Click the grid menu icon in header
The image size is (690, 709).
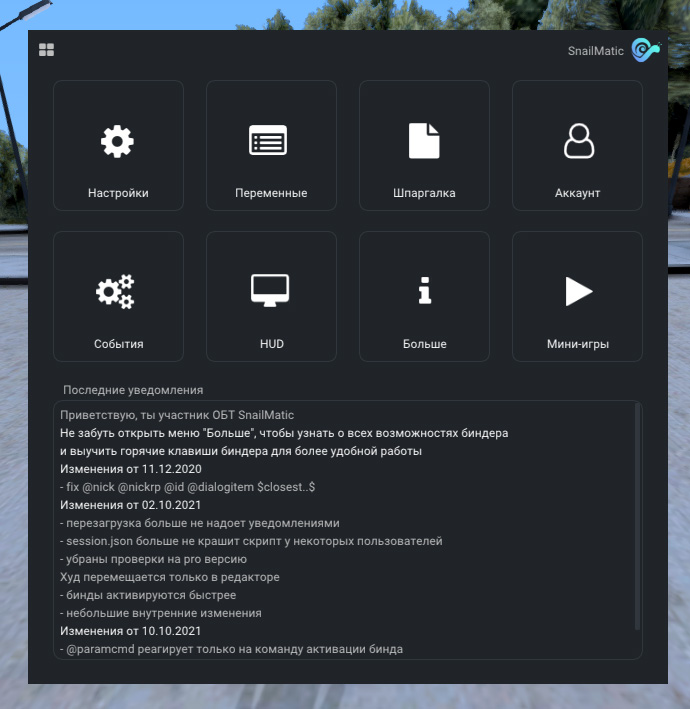[47, 50]
